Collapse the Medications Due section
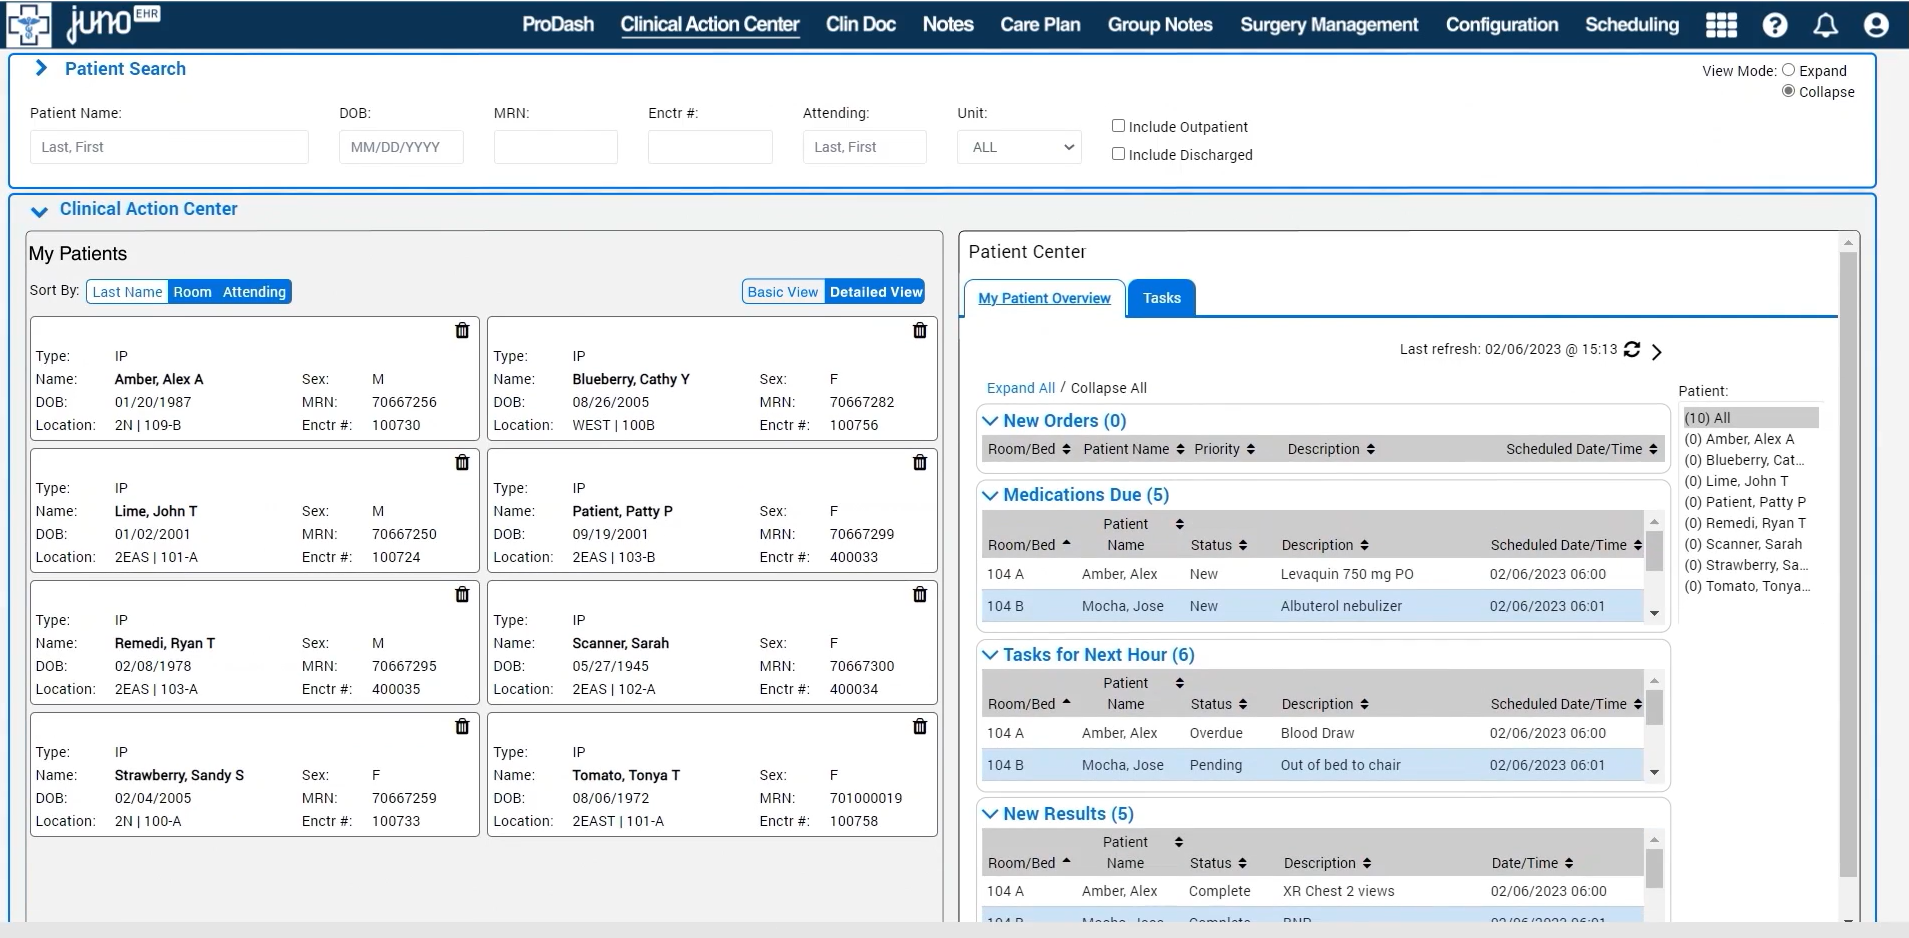This screenshot has height=938, width=1909. [x=990, y=495]
